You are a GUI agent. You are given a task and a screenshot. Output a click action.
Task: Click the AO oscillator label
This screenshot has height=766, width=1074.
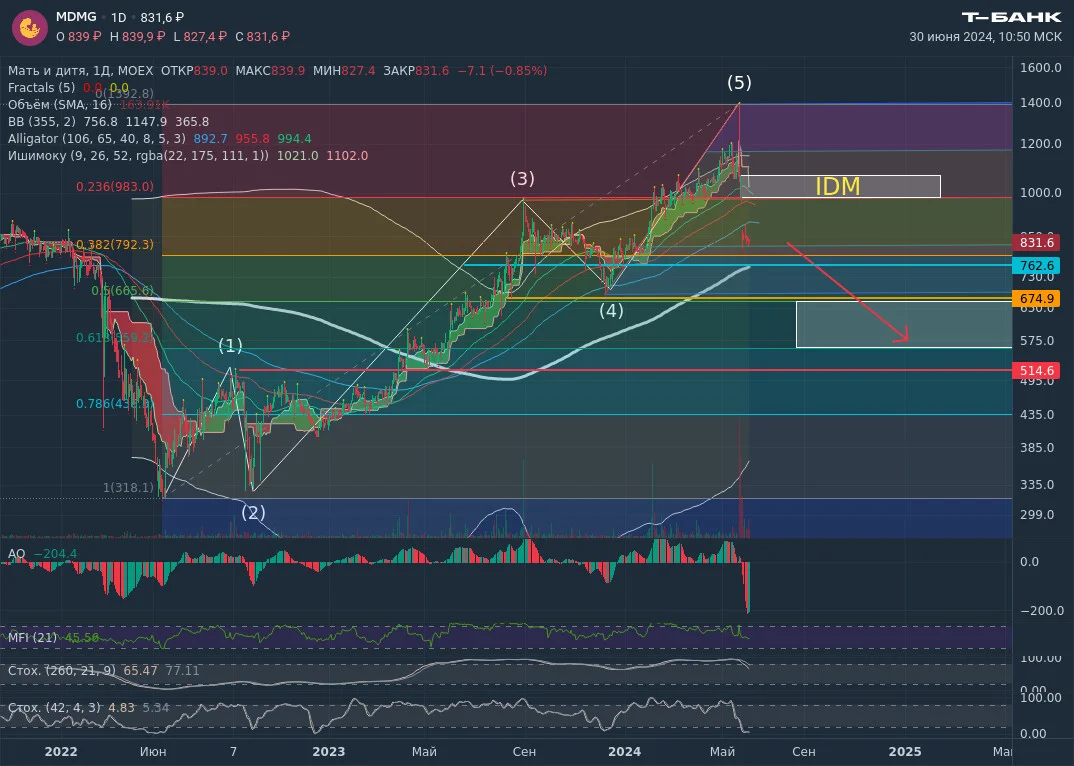(16, 554)
